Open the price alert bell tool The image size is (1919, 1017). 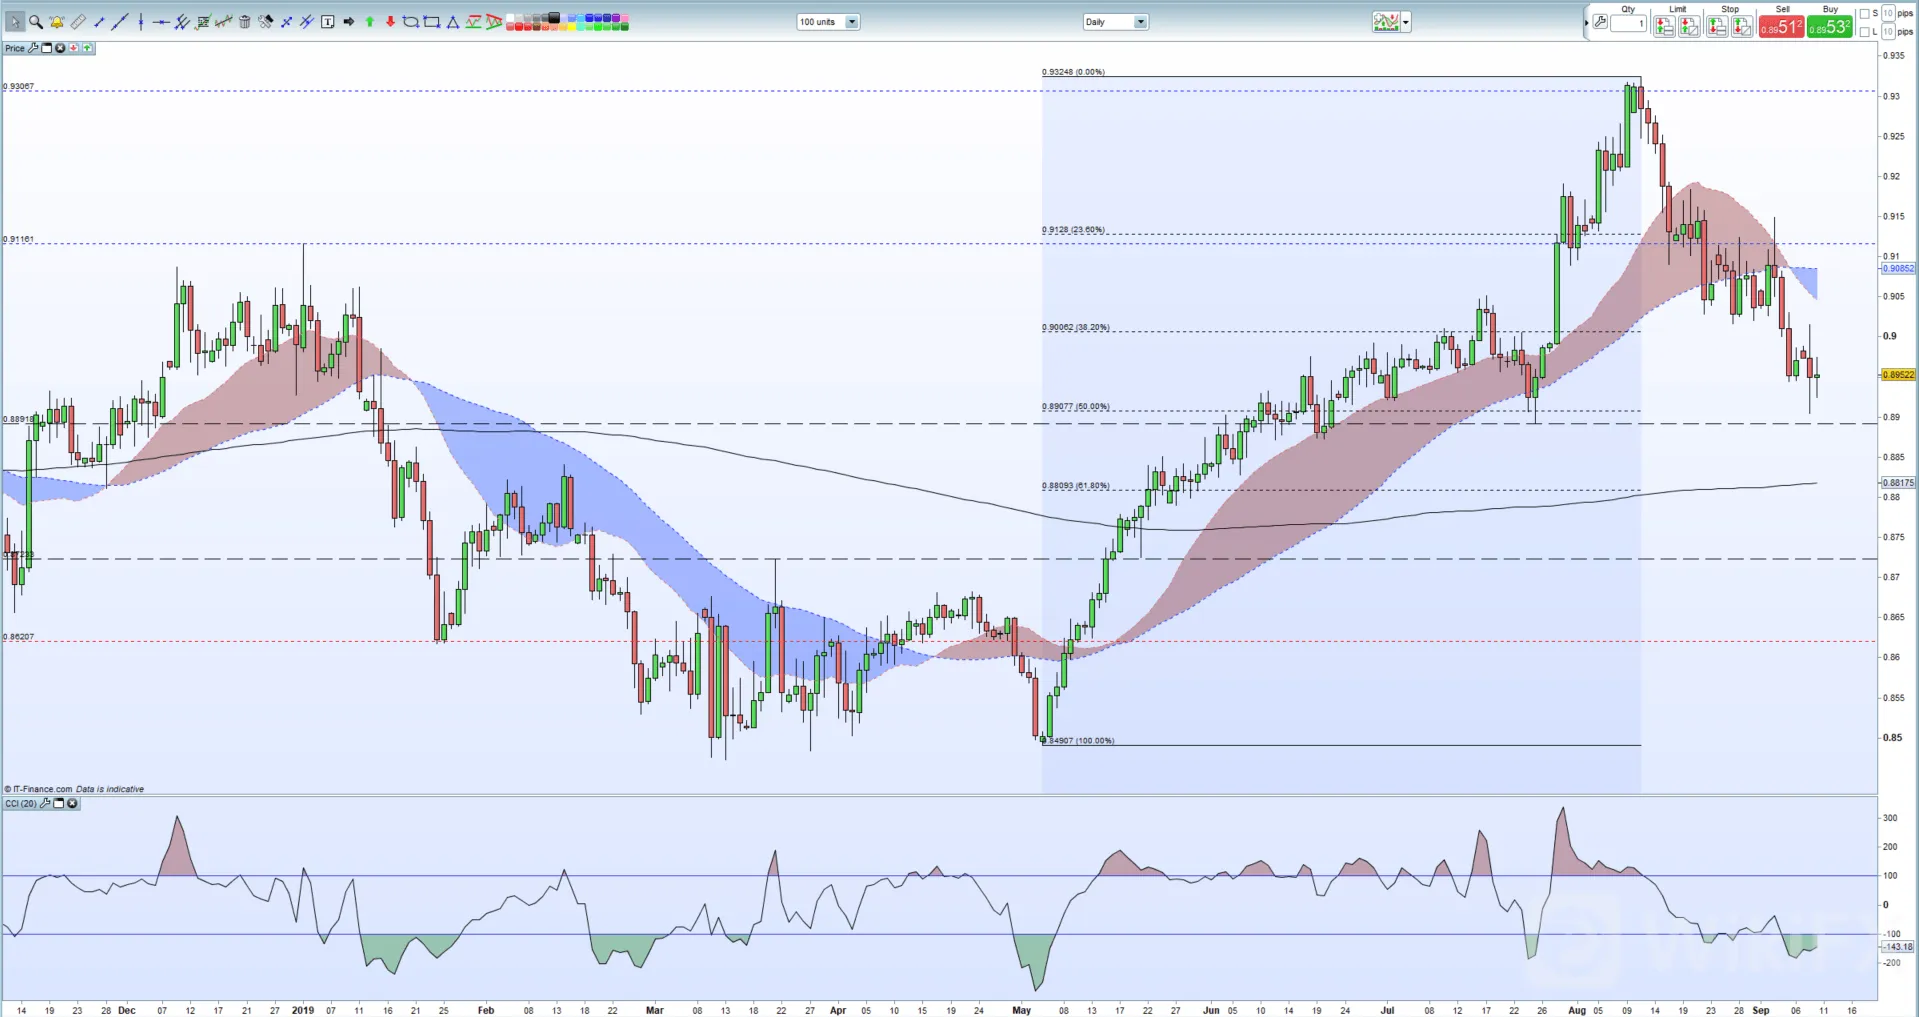(x=57, y=22)
